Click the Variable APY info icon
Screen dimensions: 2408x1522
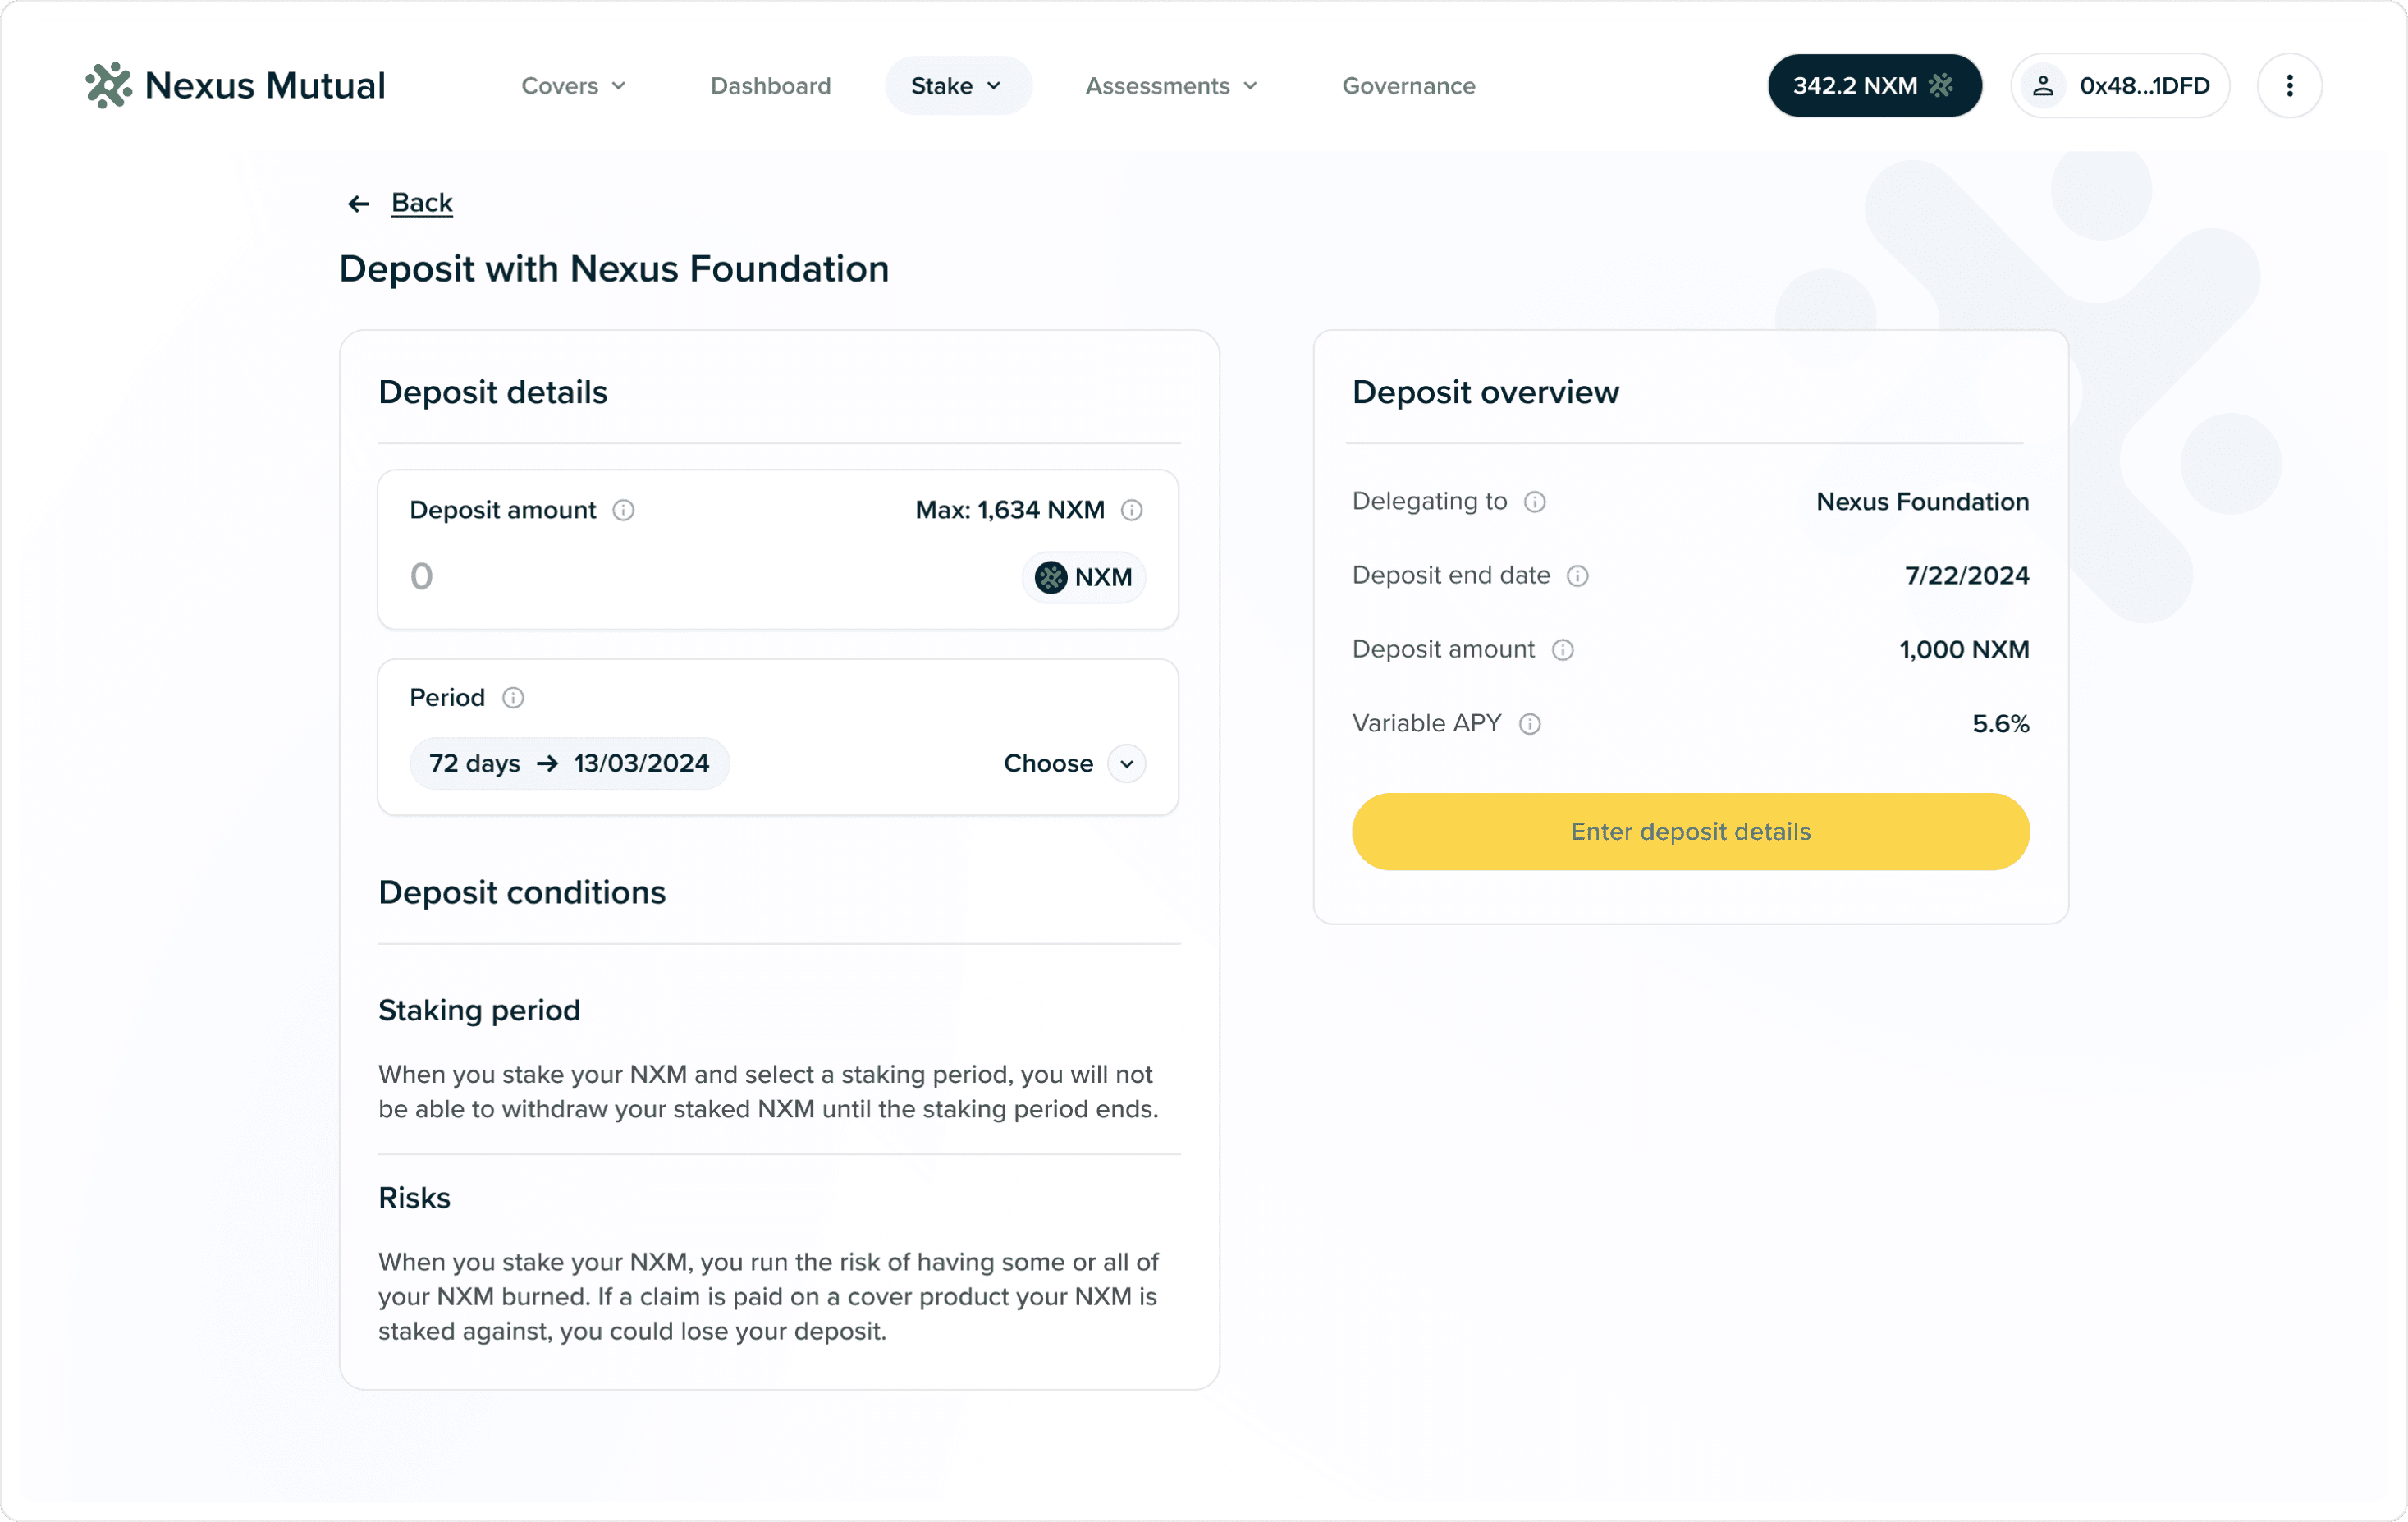1529,723
